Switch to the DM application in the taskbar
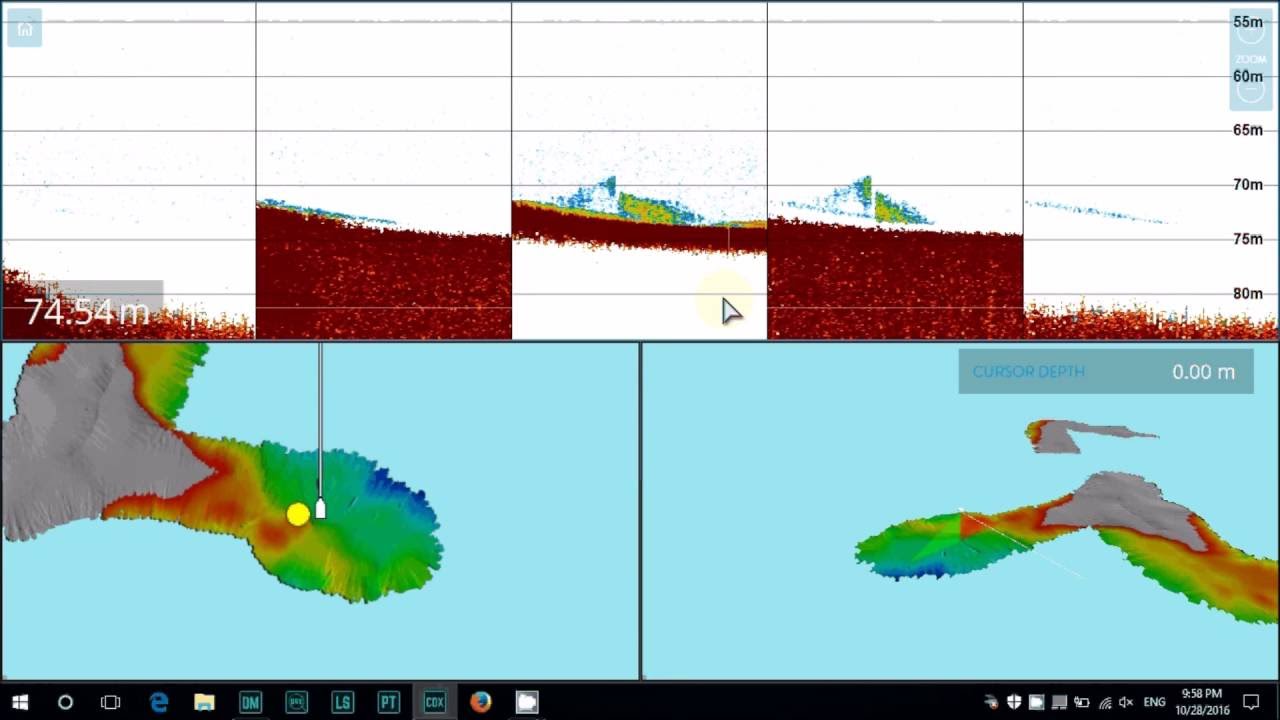This screenshot has width=1280, height=720. click(x=251, y=702)
